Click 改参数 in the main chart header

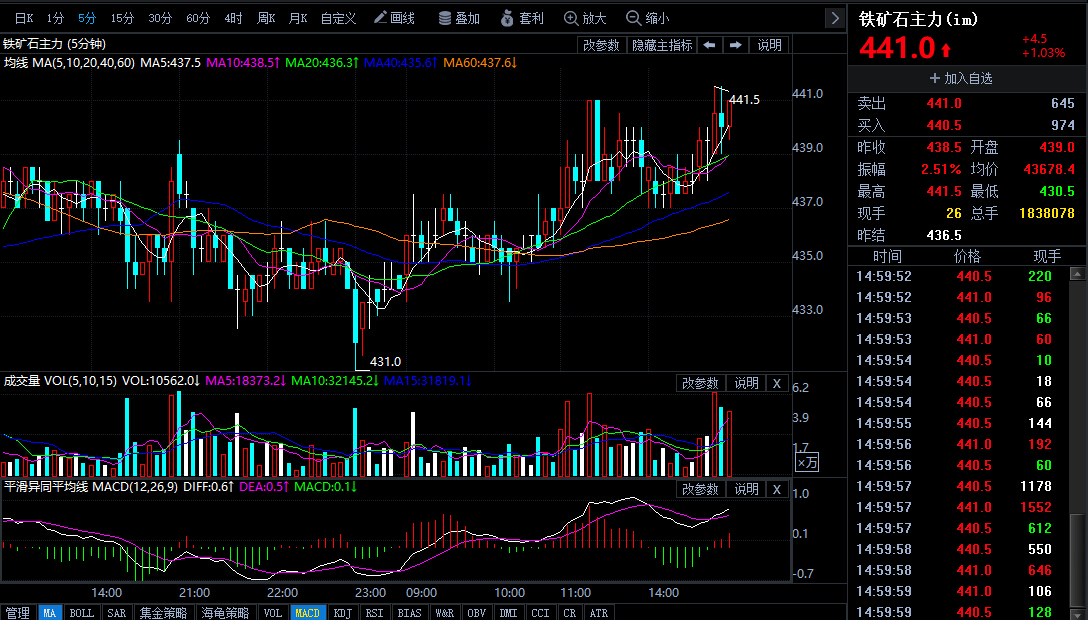pos(602,45)
